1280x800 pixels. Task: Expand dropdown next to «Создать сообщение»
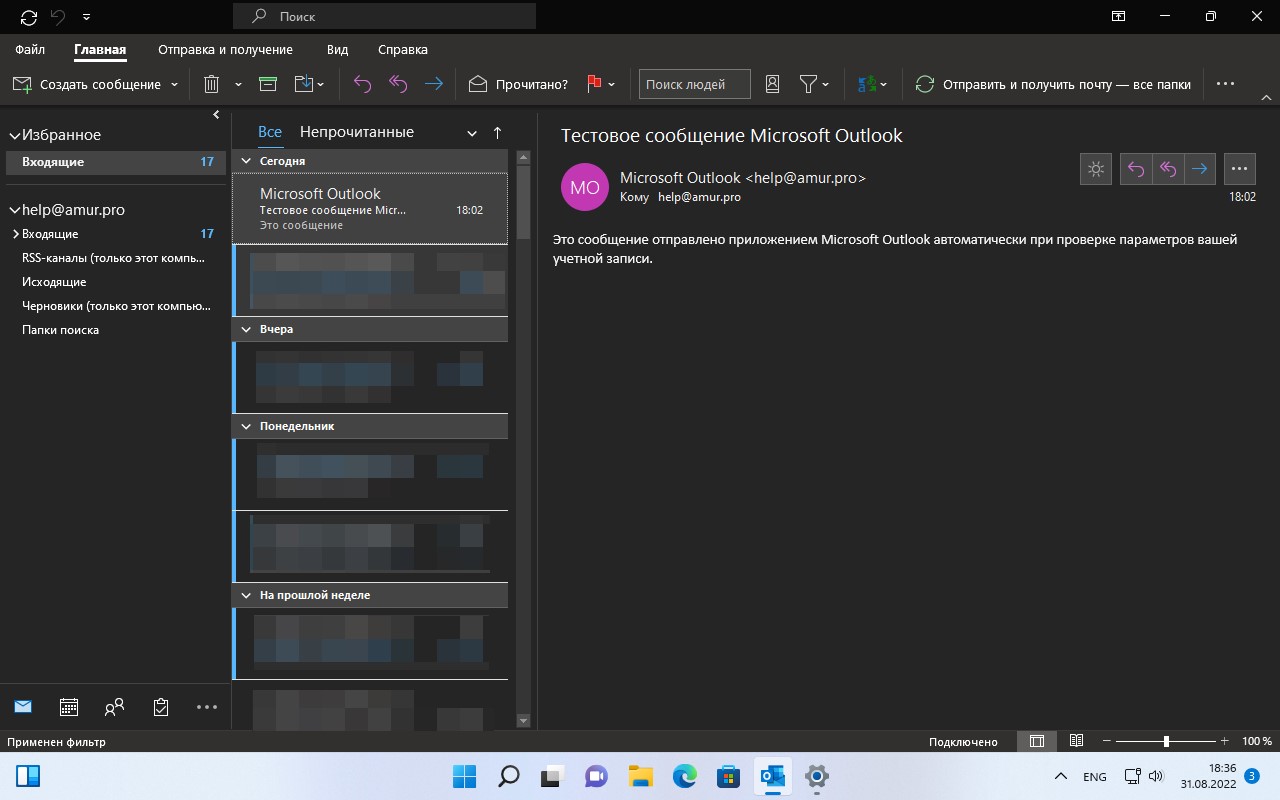pos(175,85)
